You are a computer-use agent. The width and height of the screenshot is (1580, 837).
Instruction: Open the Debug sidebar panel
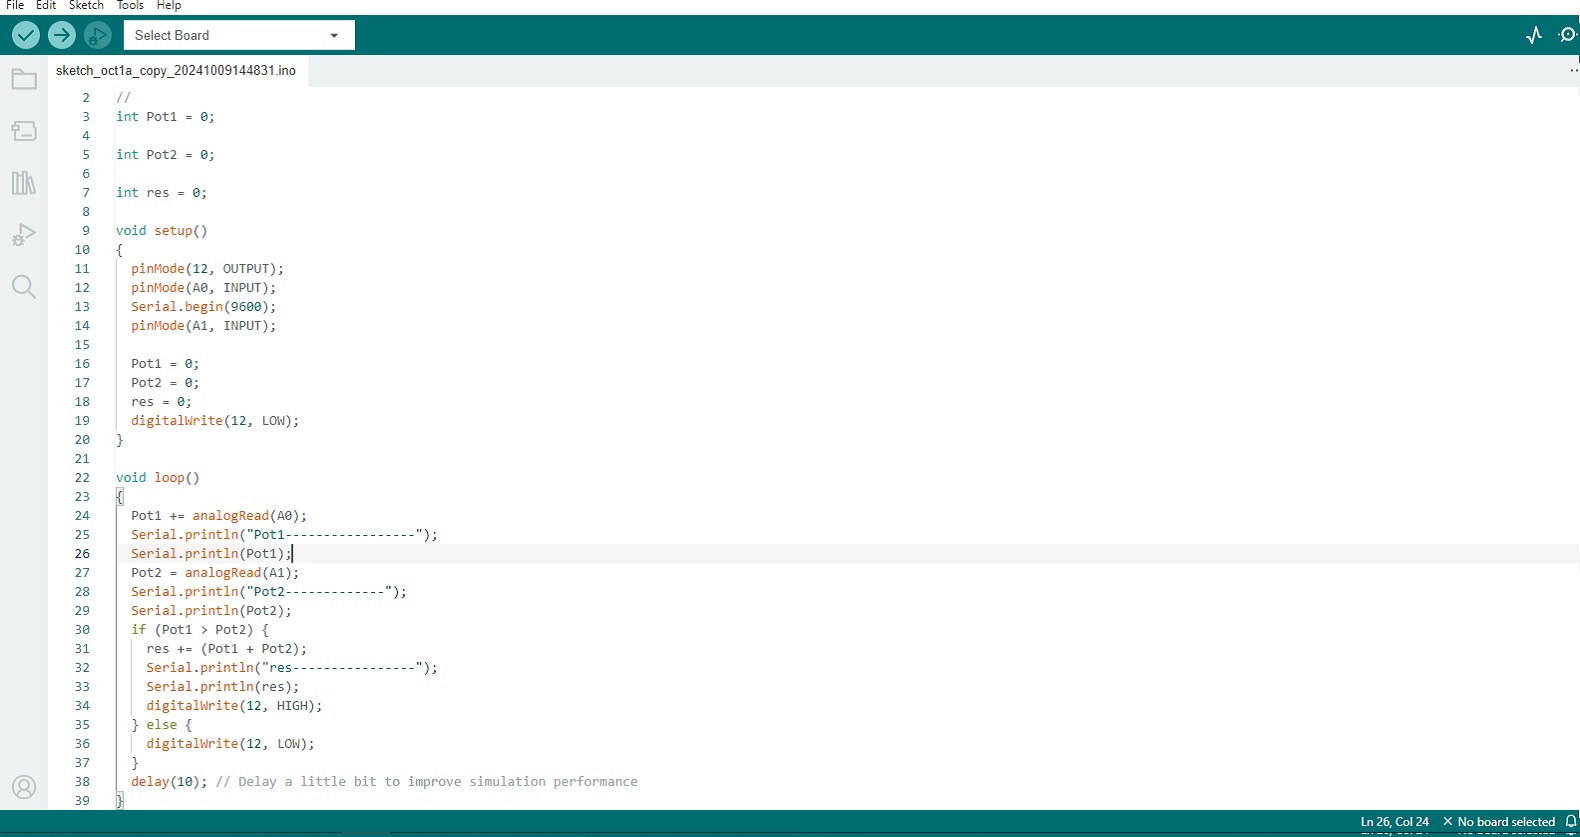[x=24, y=235]
